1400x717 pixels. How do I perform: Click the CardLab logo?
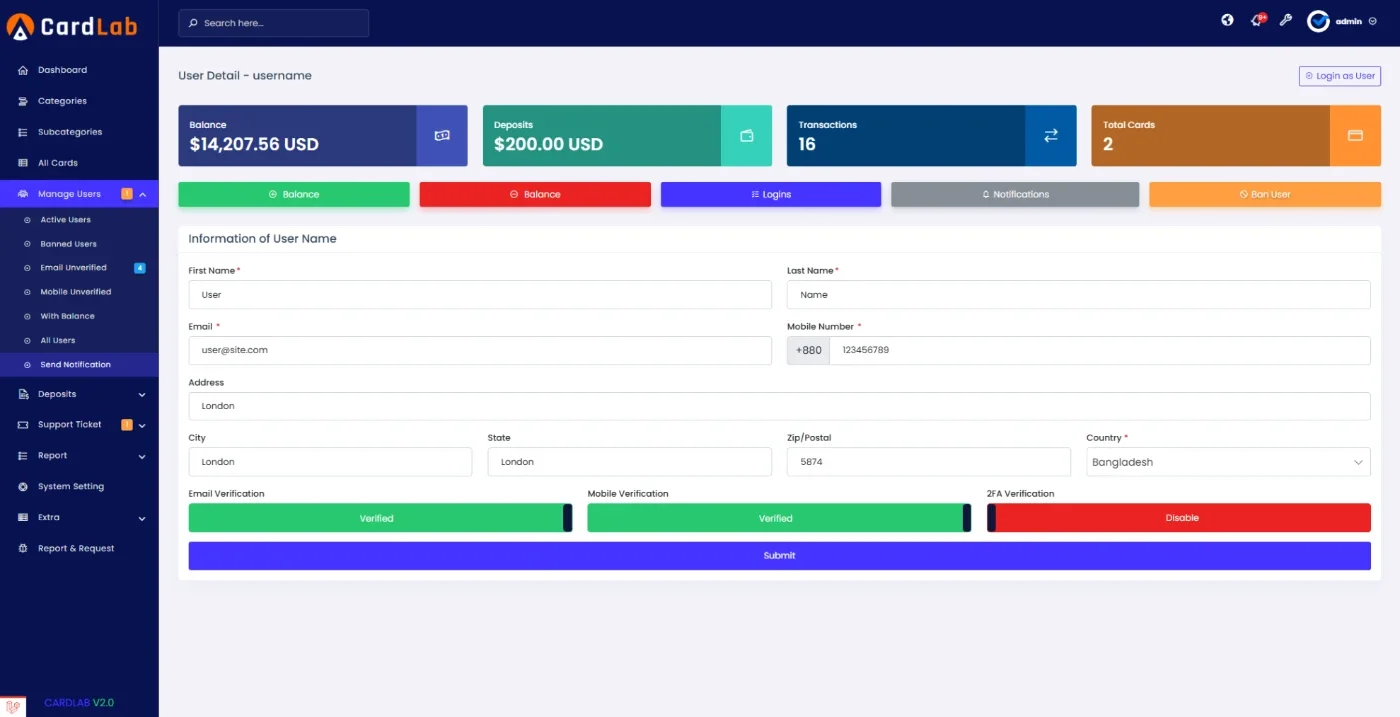(x=71, y=27)
